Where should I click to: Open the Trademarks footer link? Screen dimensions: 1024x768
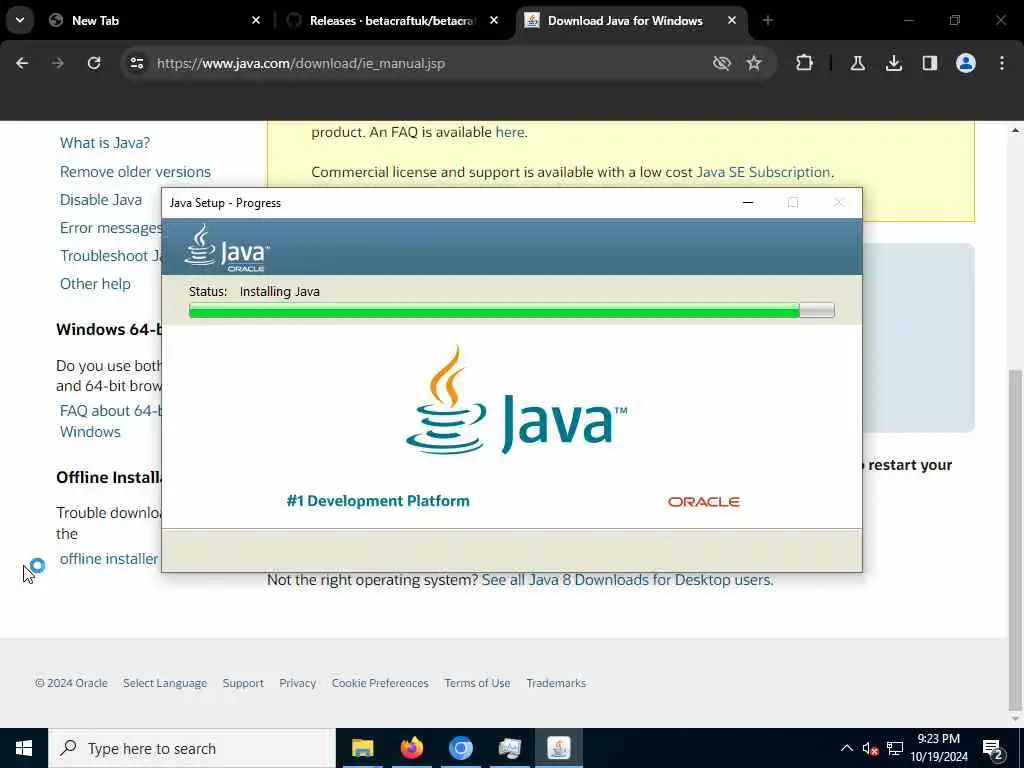pos(556,683)
